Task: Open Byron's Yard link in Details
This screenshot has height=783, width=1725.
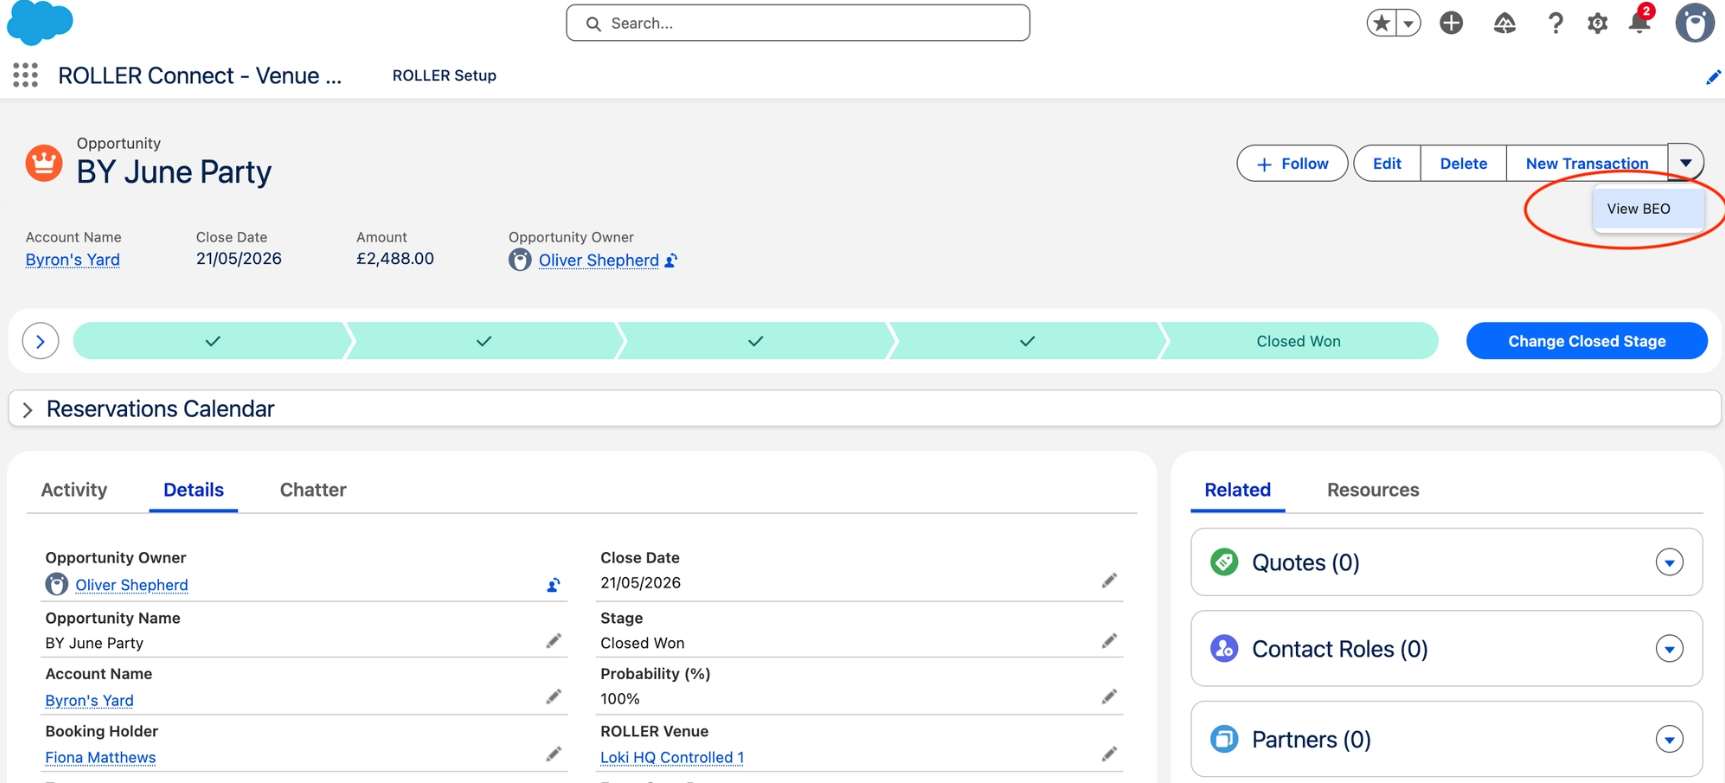Action: point(89,700)
